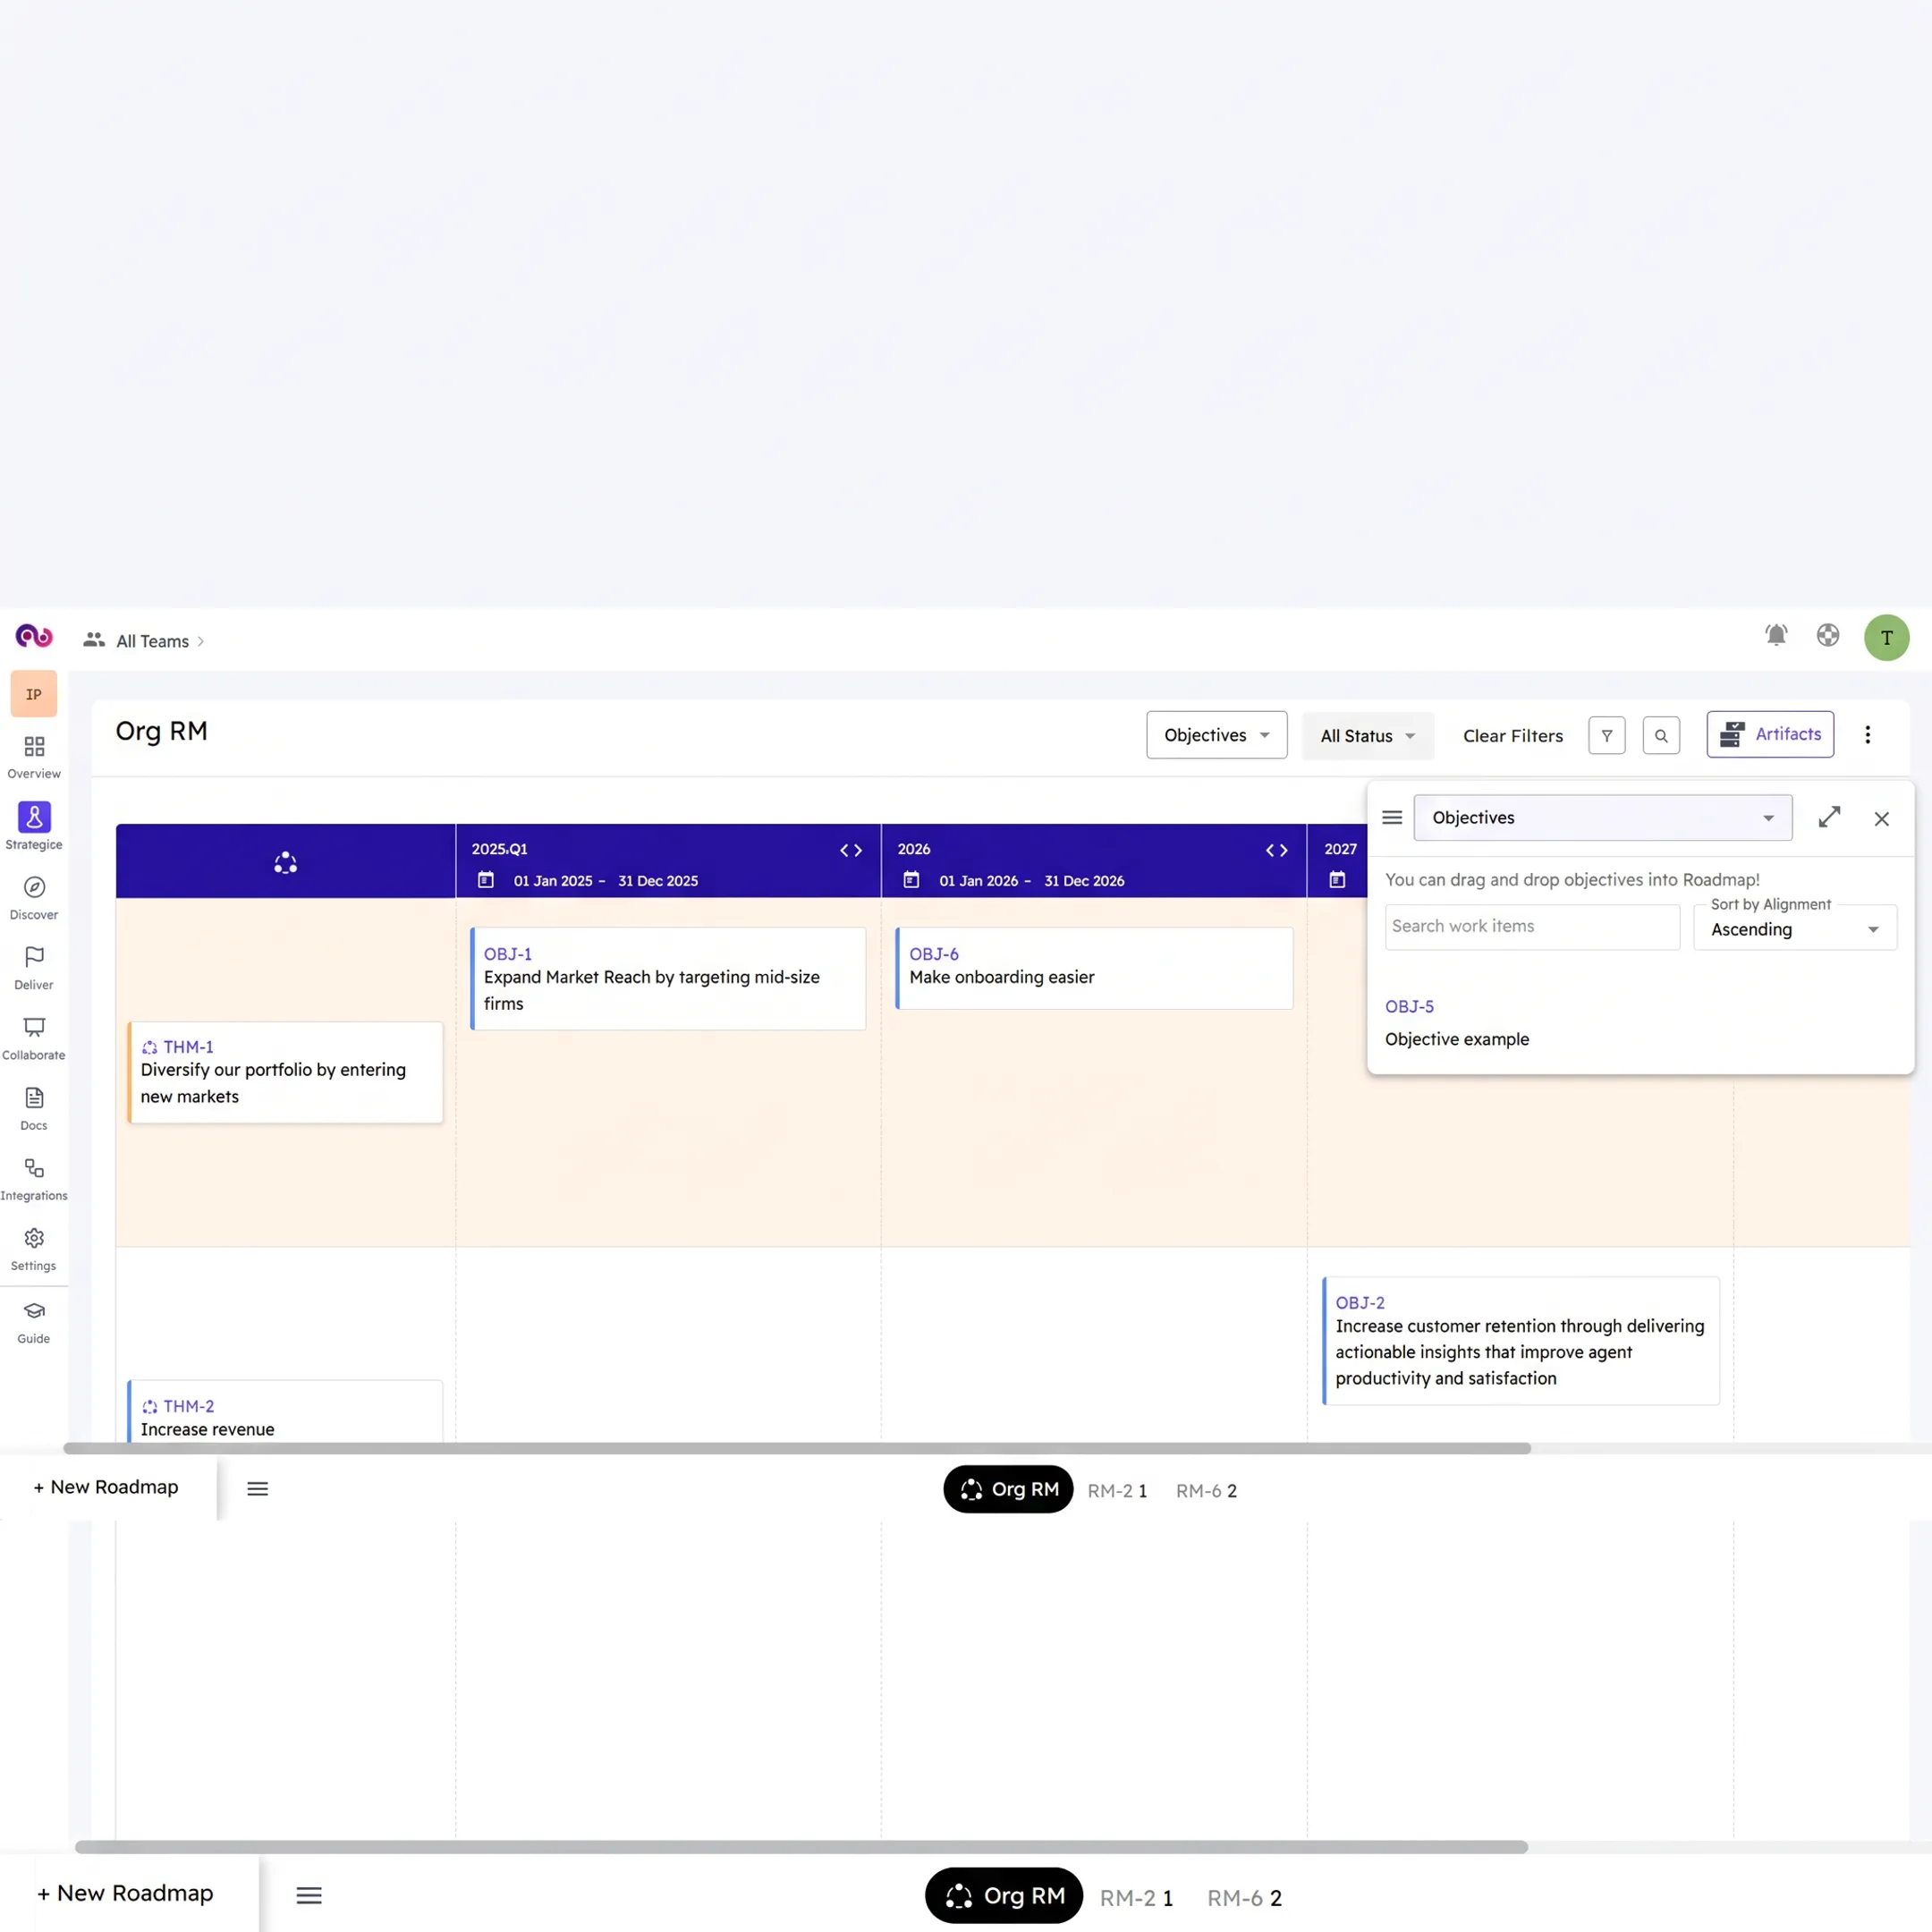The width and height of the screenshot is (1932, 1932).
Task: Click the All Teams breadcrumb
Action: pos(152,641)
